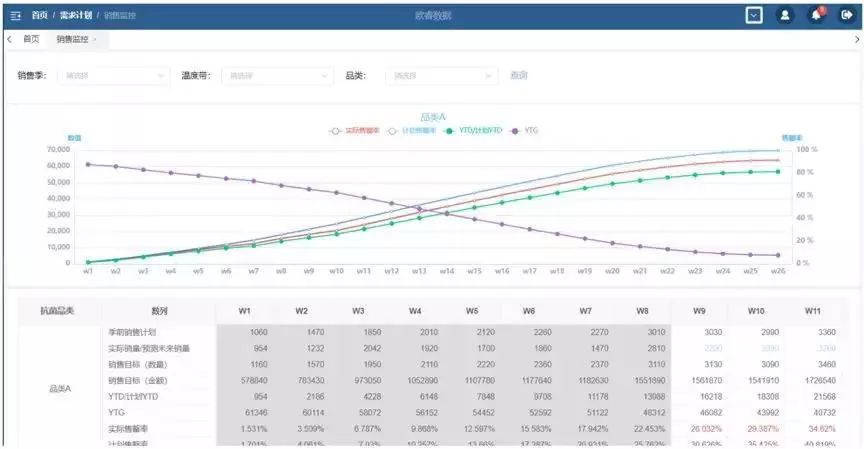This screenshot has width=864, height=449.
Task: Open the notification bell
Action: (816, 15)
